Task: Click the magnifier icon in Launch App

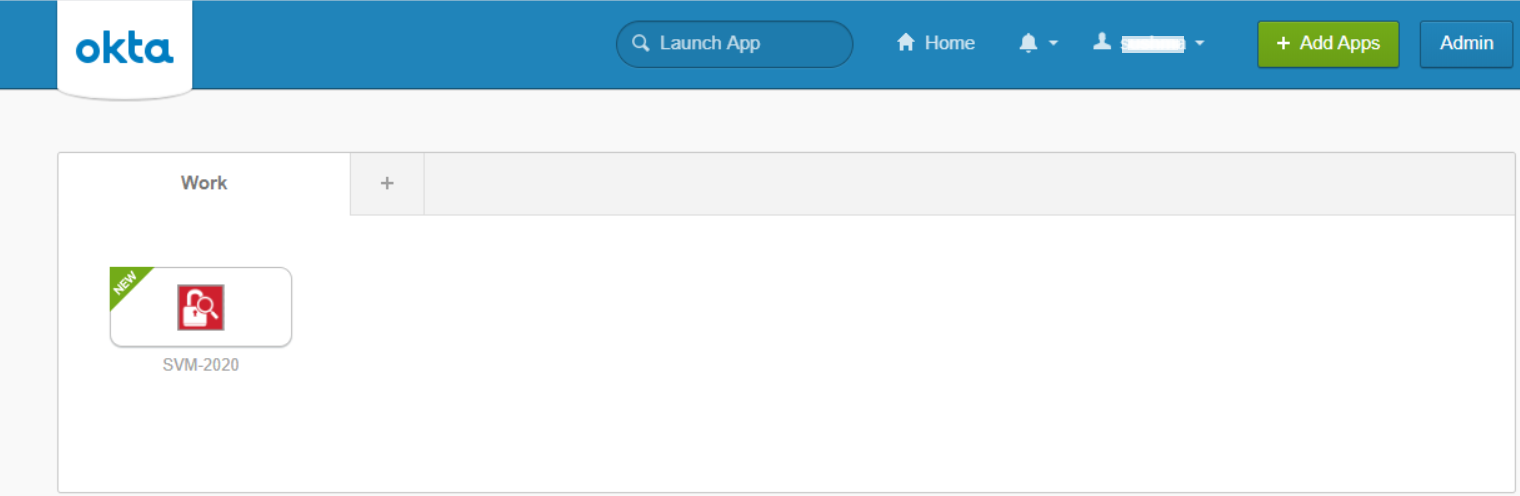Action: [x=641, y=44]
